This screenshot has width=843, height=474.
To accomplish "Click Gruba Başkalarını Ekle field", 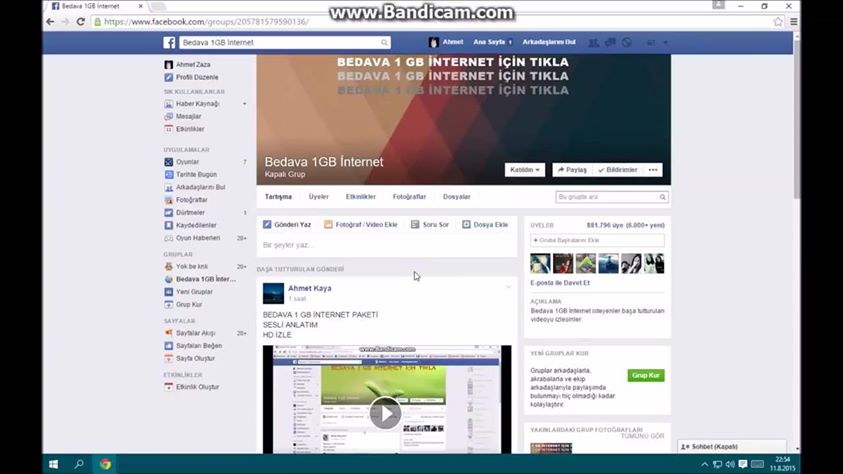I will pos(597,240).
